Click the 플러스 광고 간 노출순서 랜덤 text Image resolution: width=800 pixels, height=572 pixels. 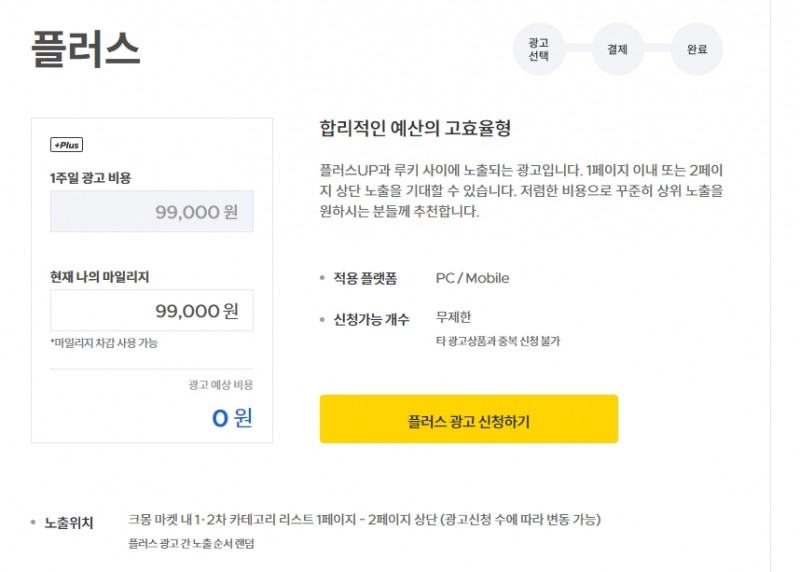[x=191, y=544]
